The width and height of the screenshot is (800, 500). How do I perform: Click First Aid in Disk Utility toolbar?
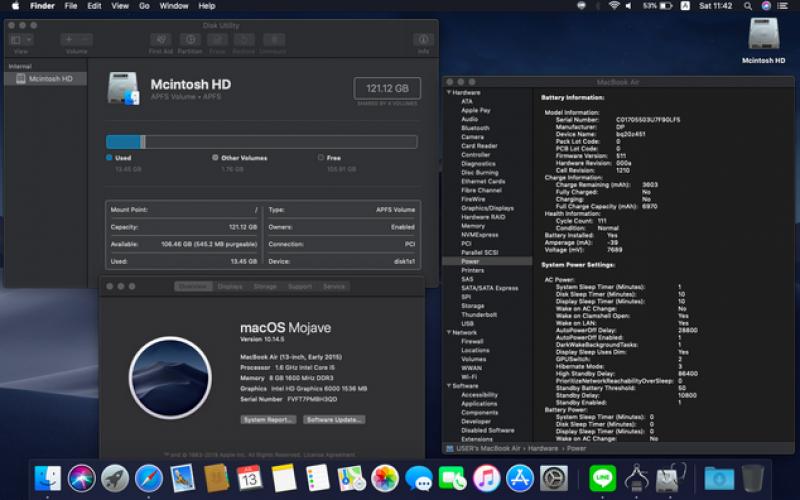tap(161, 40)
